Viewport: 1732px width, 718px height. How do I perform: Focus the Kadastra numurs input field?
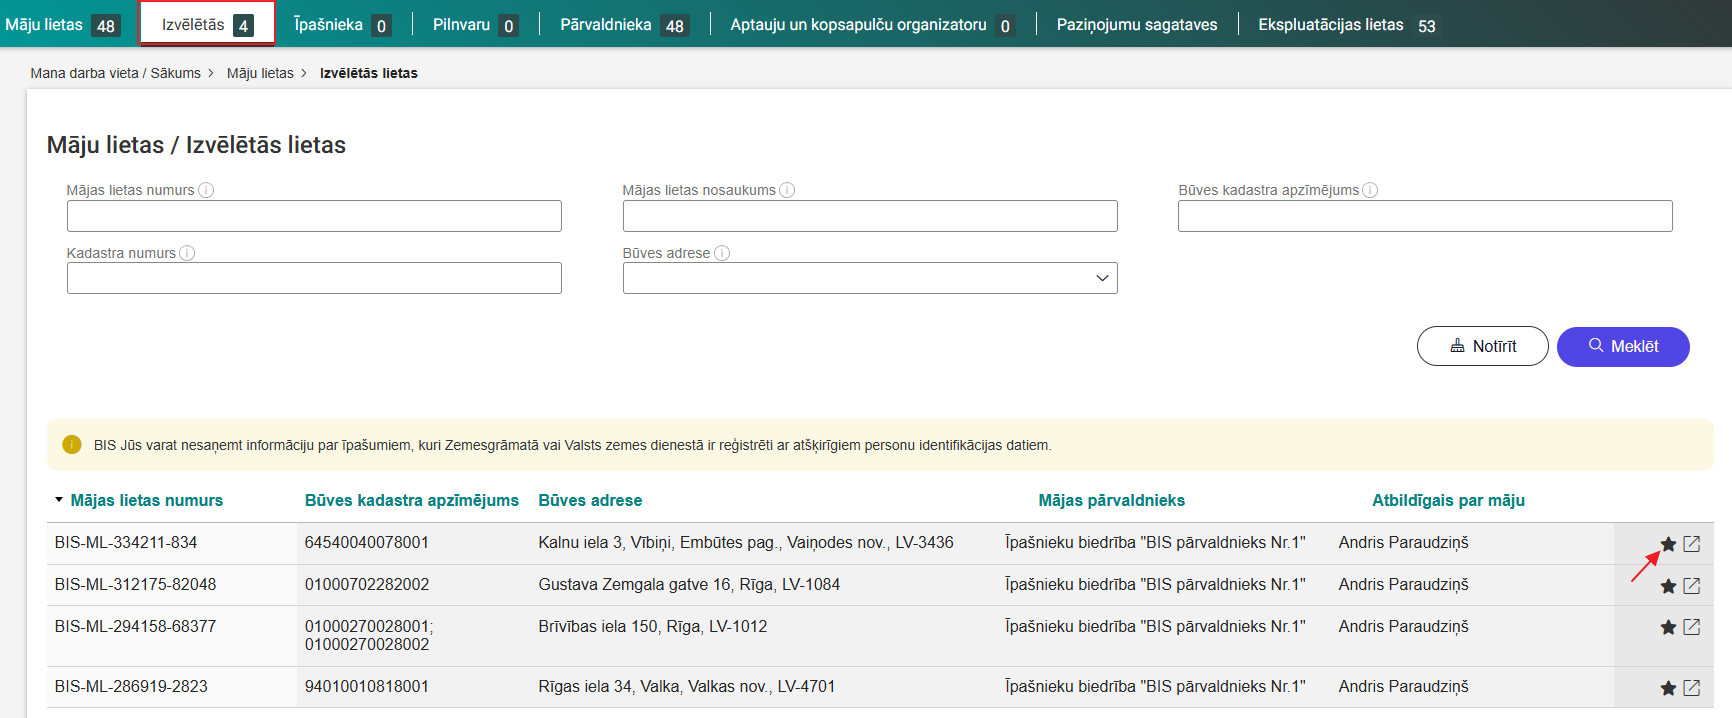tap(314, 278)
